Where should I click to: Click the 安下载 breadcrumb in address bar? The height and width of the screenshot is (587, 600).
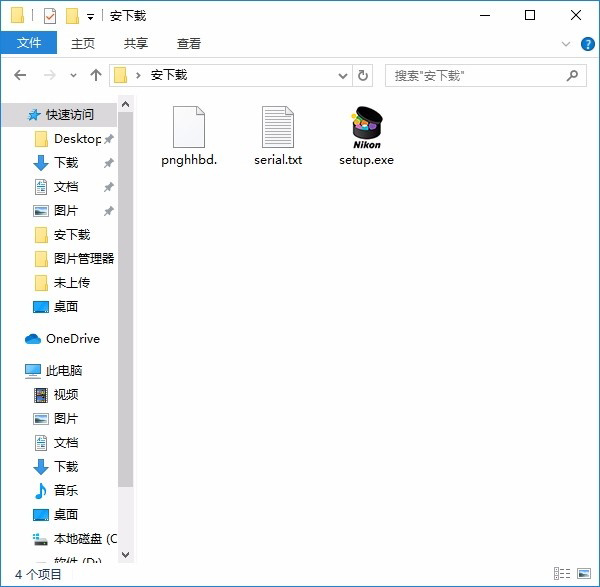point(169,75)
